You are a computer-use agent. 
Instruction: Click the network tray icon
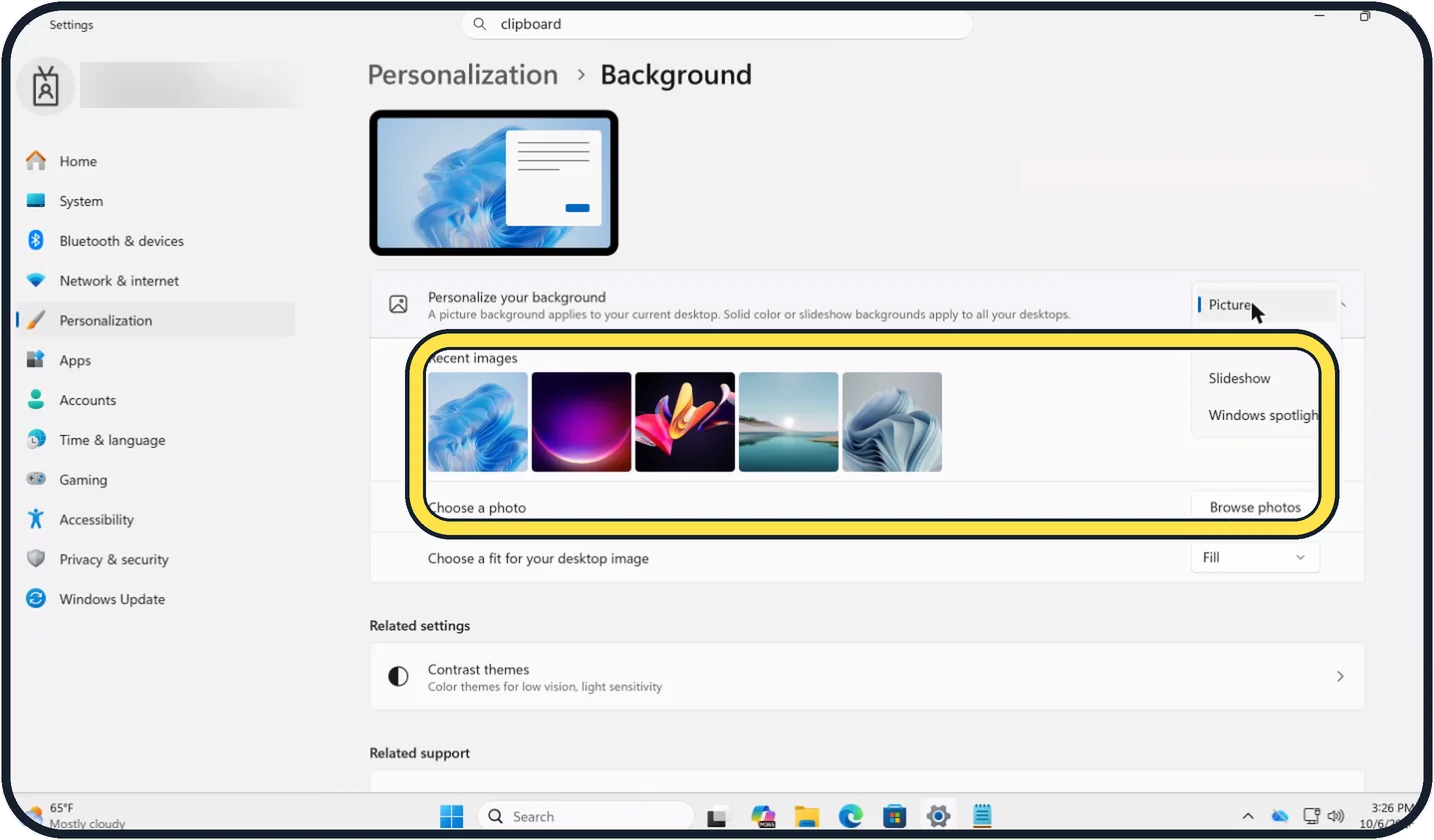tap(1312, 816)
